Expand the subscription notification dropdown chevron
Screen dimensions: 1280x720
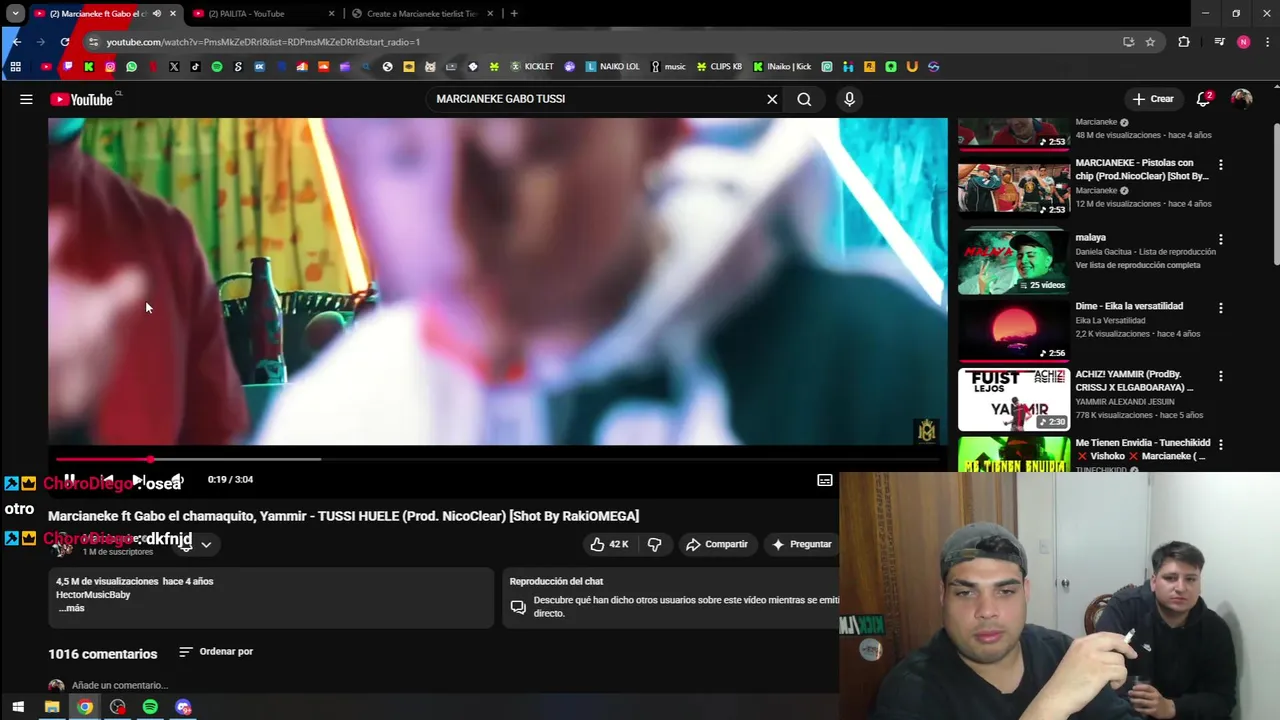pyautogui.click(x=206, y=544)
